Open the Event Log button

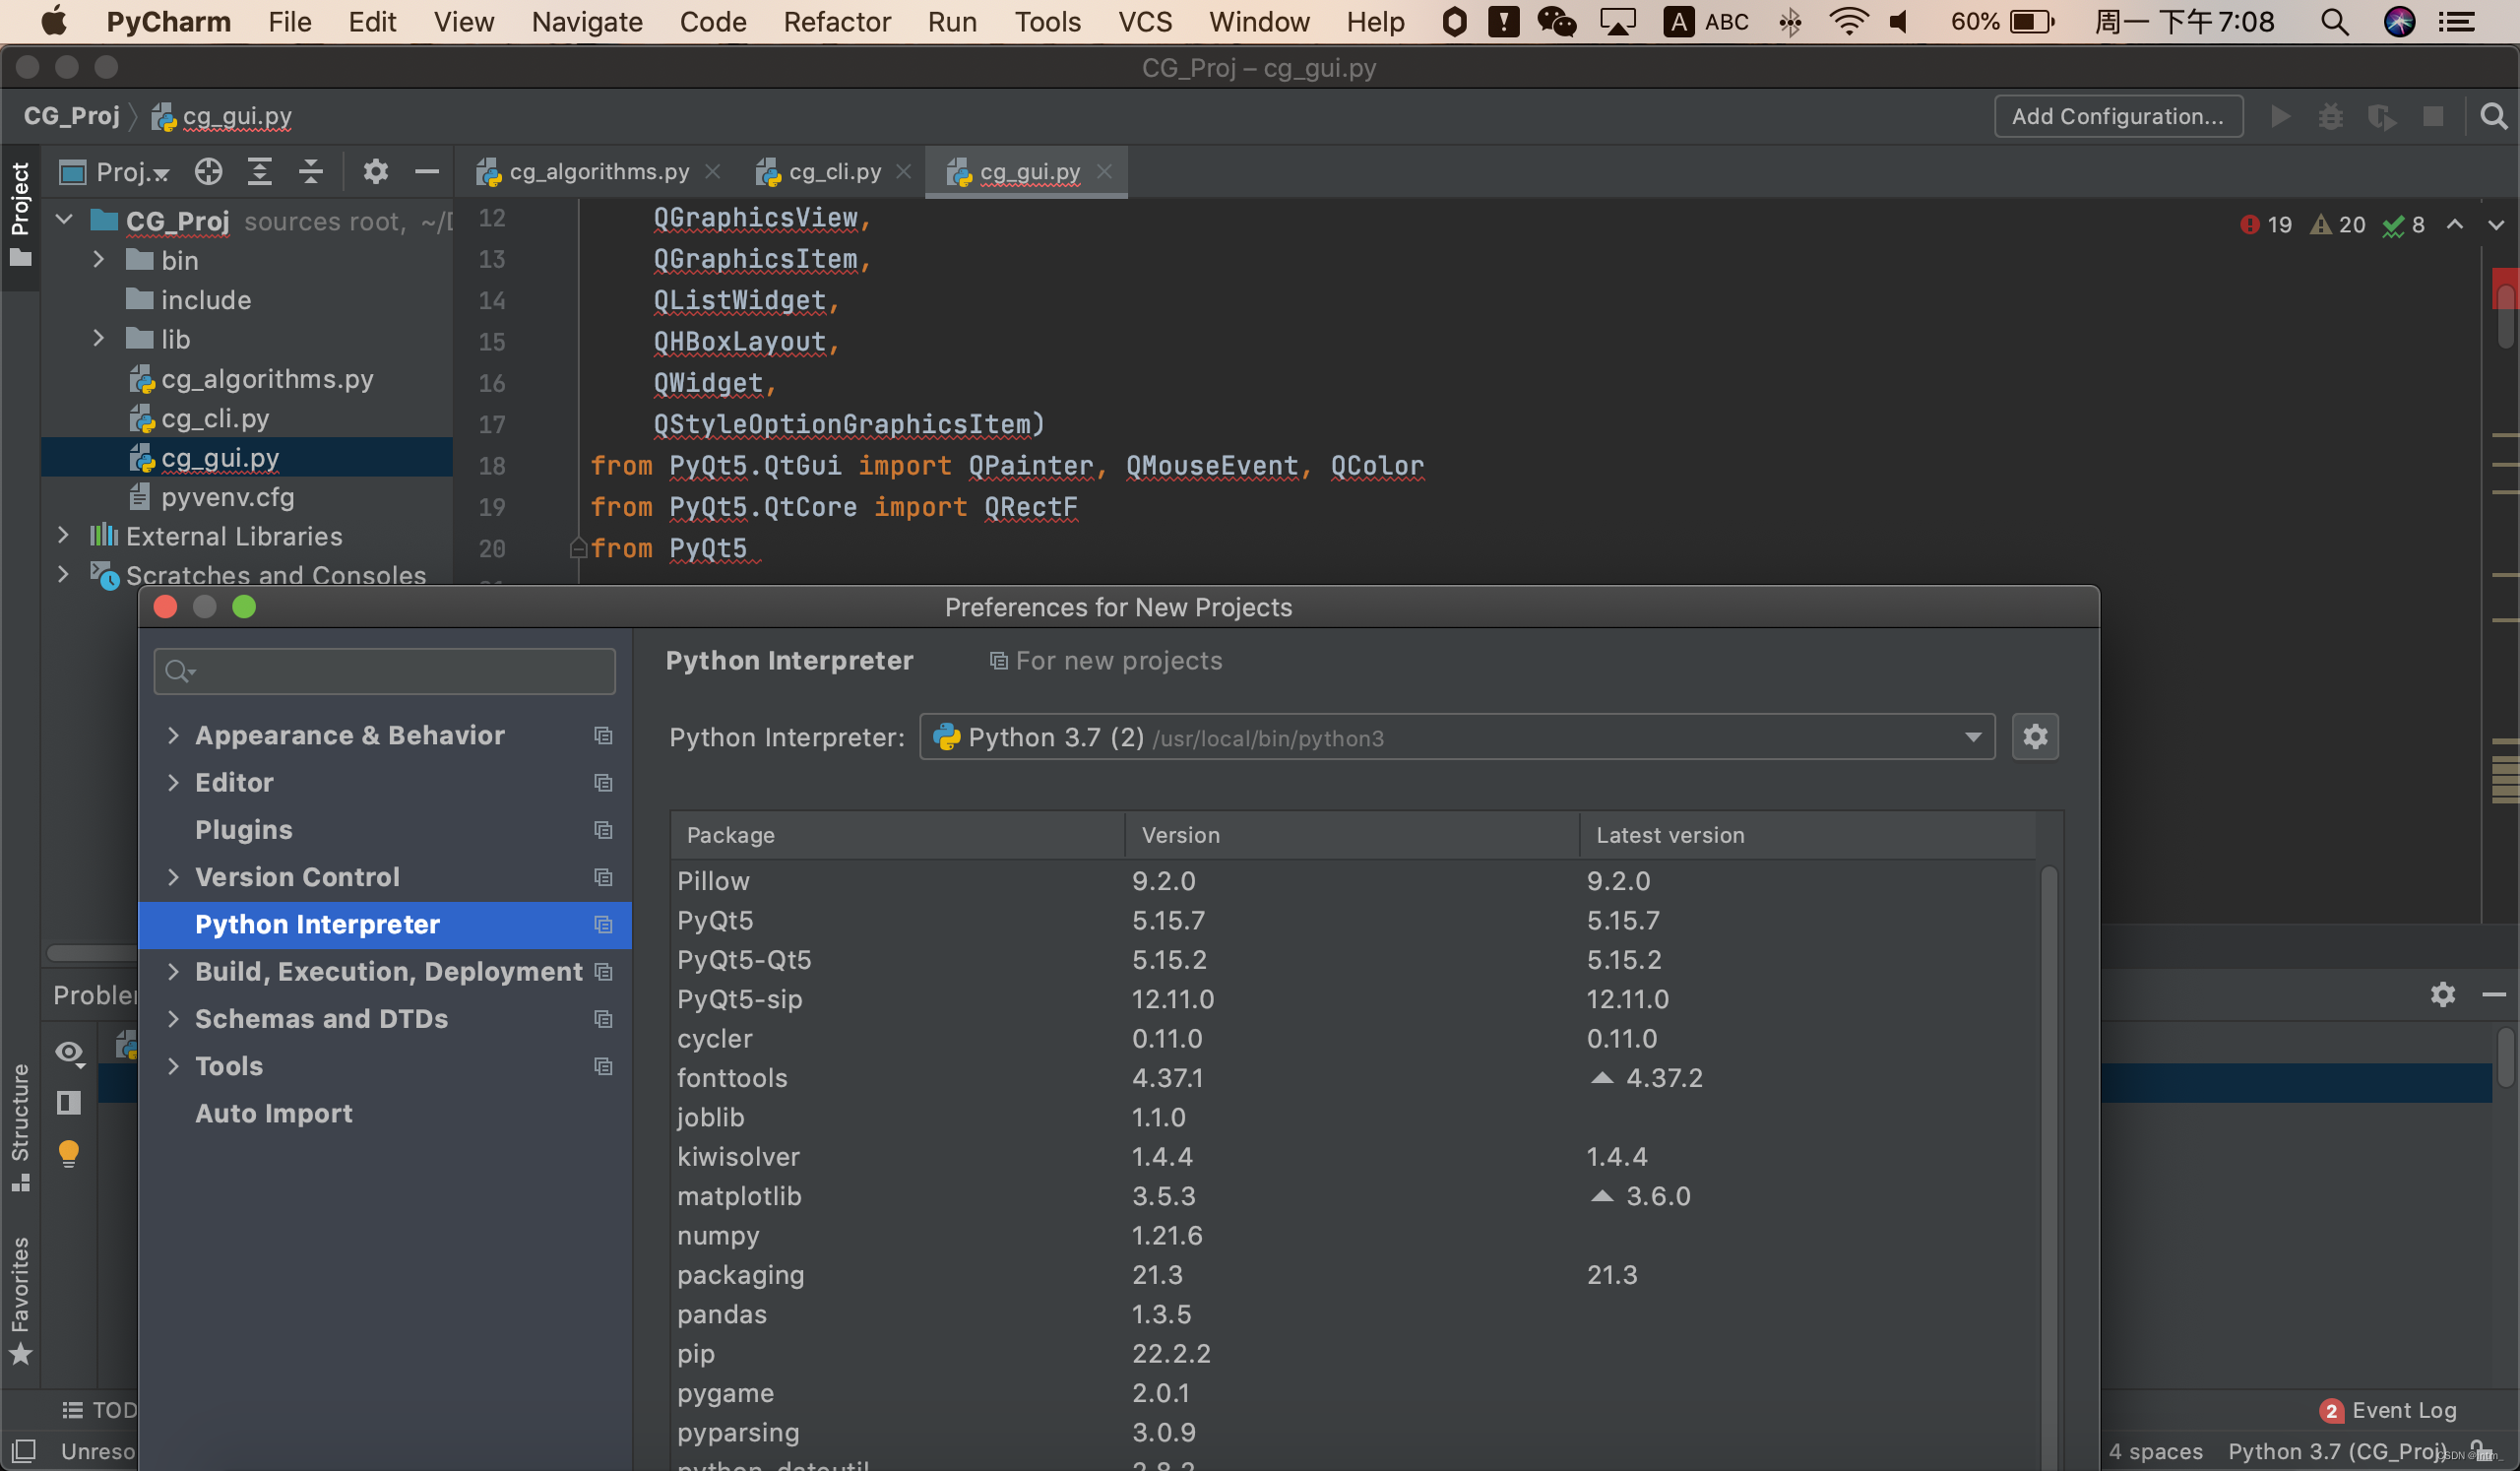pos(2387,1411)
